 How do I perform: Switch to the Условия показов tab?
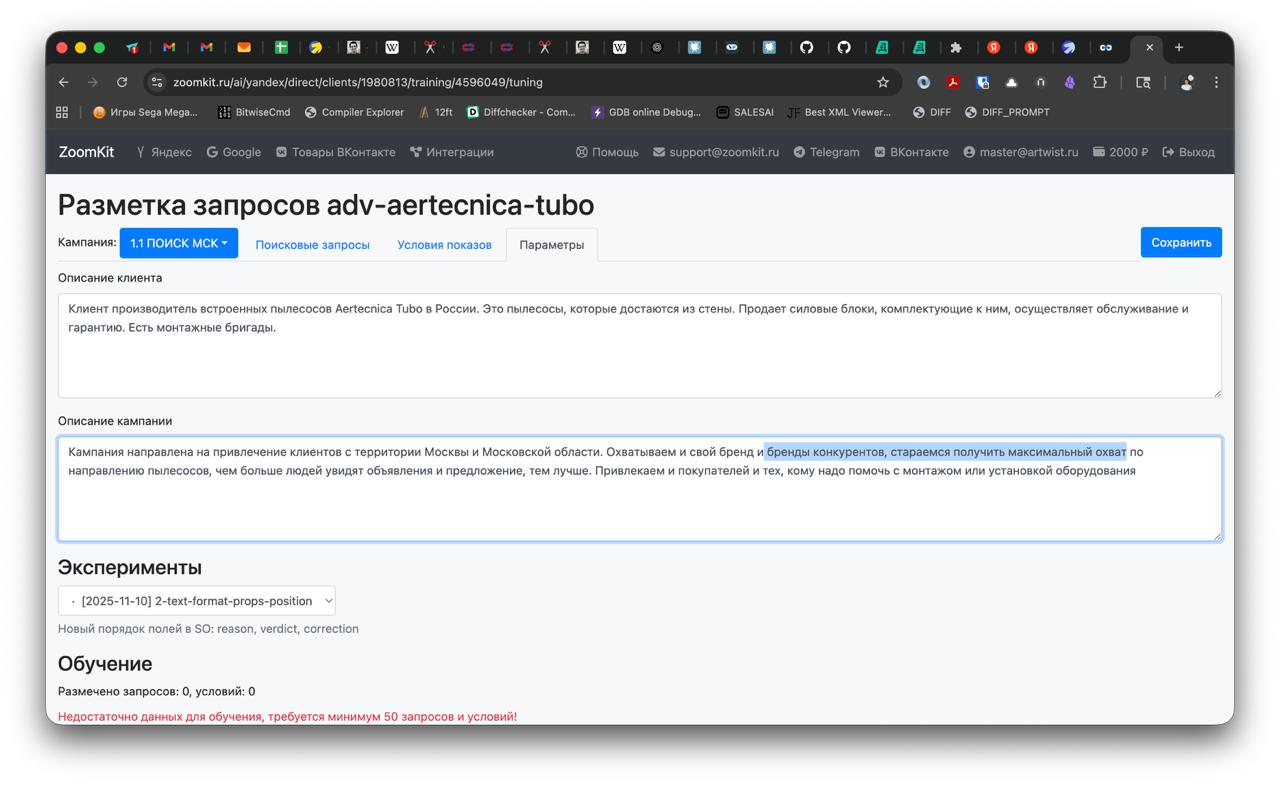pos(444,244)
